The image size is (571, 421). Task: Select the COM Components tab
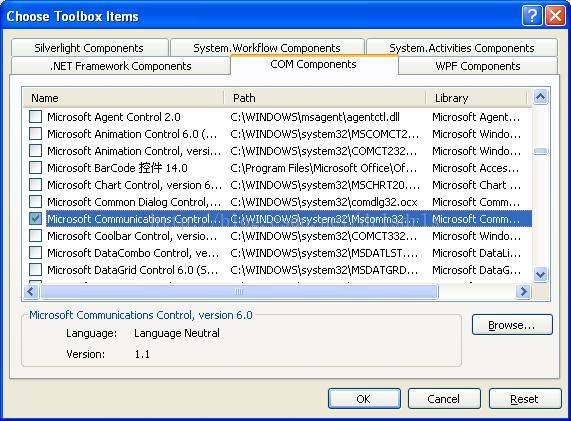tap(314, 64)
